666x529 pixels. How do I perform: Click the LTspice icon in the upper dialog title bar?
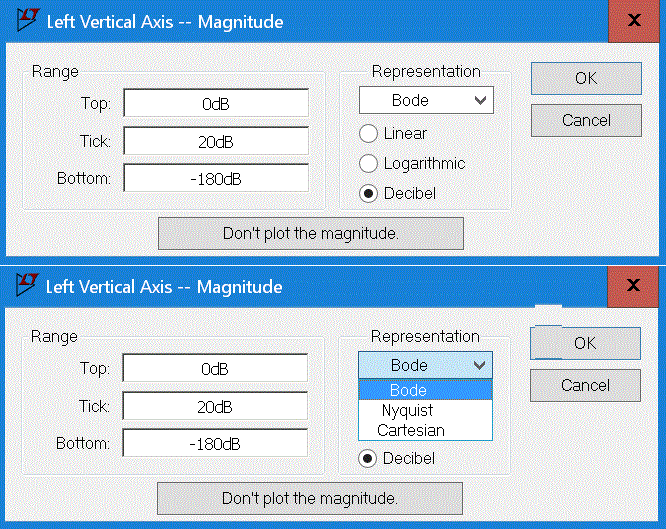pyautogui.click(x=25, y=21)
